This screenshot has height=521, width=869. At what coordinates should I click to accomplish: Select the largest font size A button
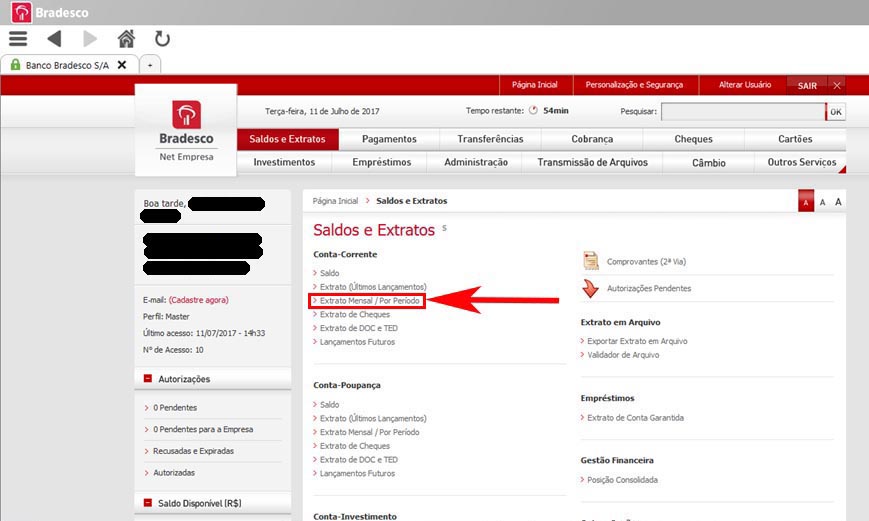838,202
